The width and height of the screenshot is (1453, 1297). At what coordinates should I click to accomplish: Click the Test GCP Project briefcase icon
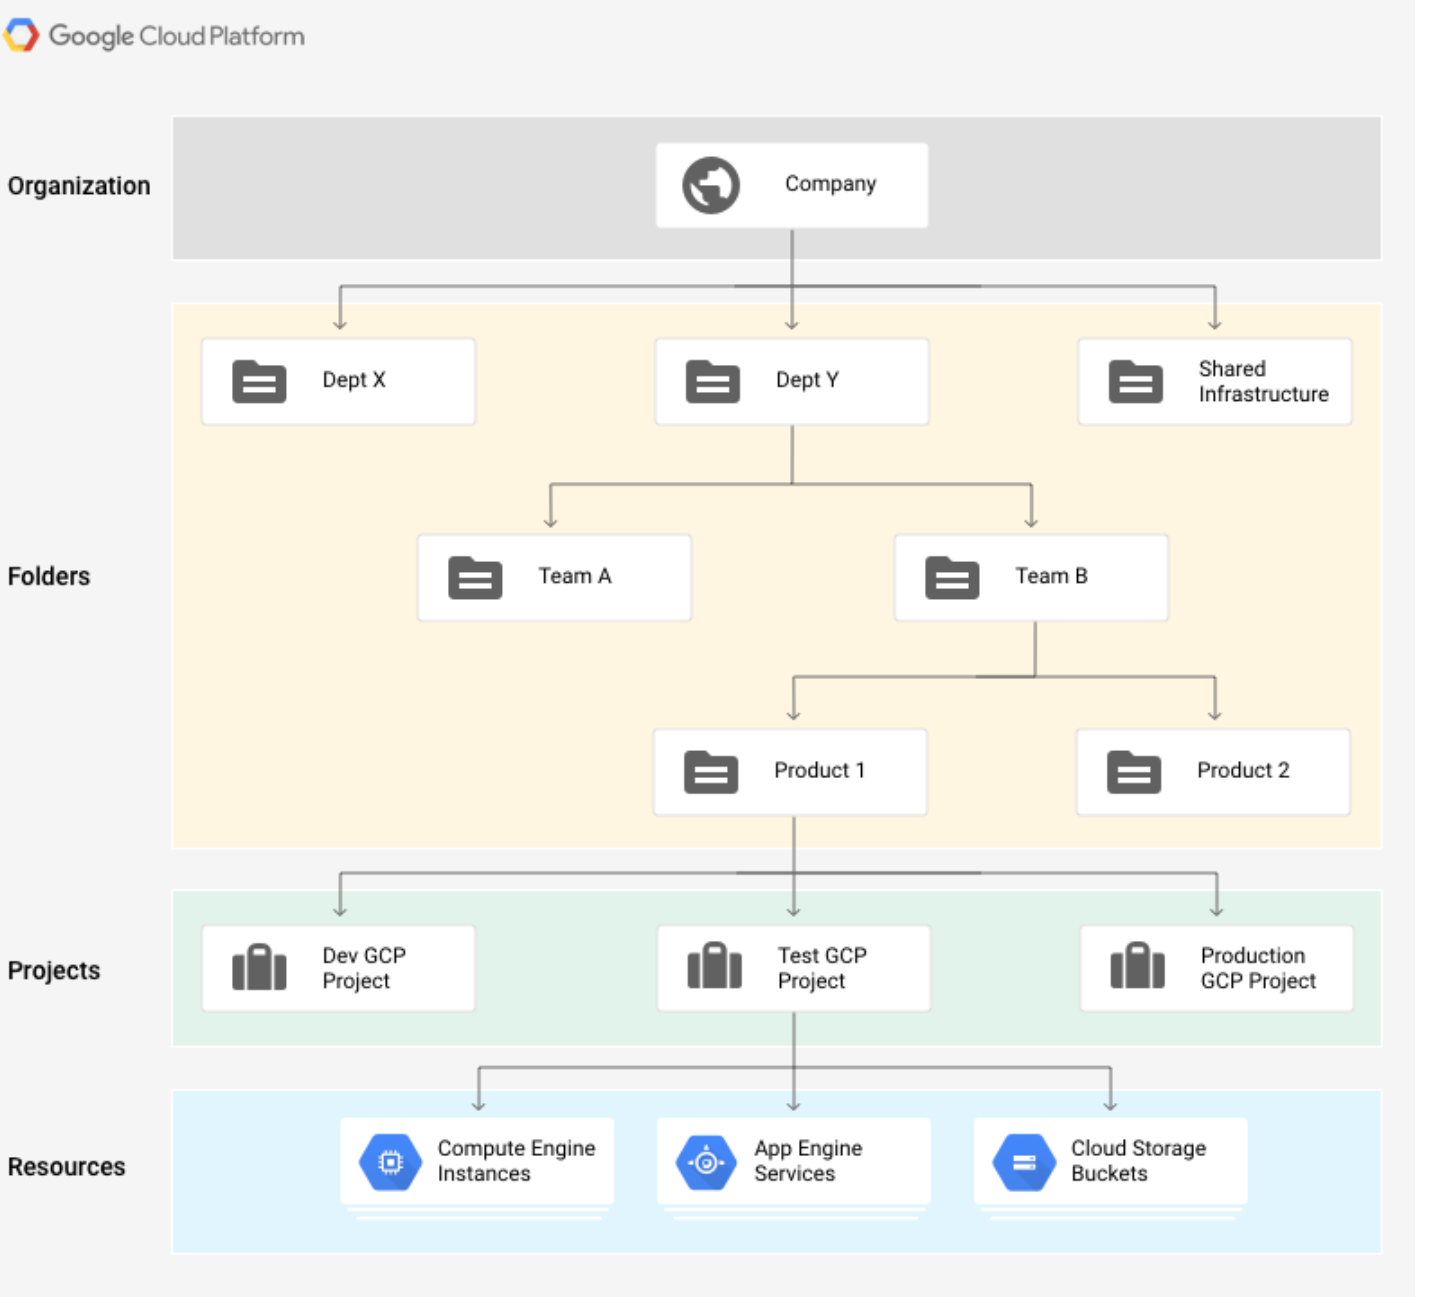[714, 966]
